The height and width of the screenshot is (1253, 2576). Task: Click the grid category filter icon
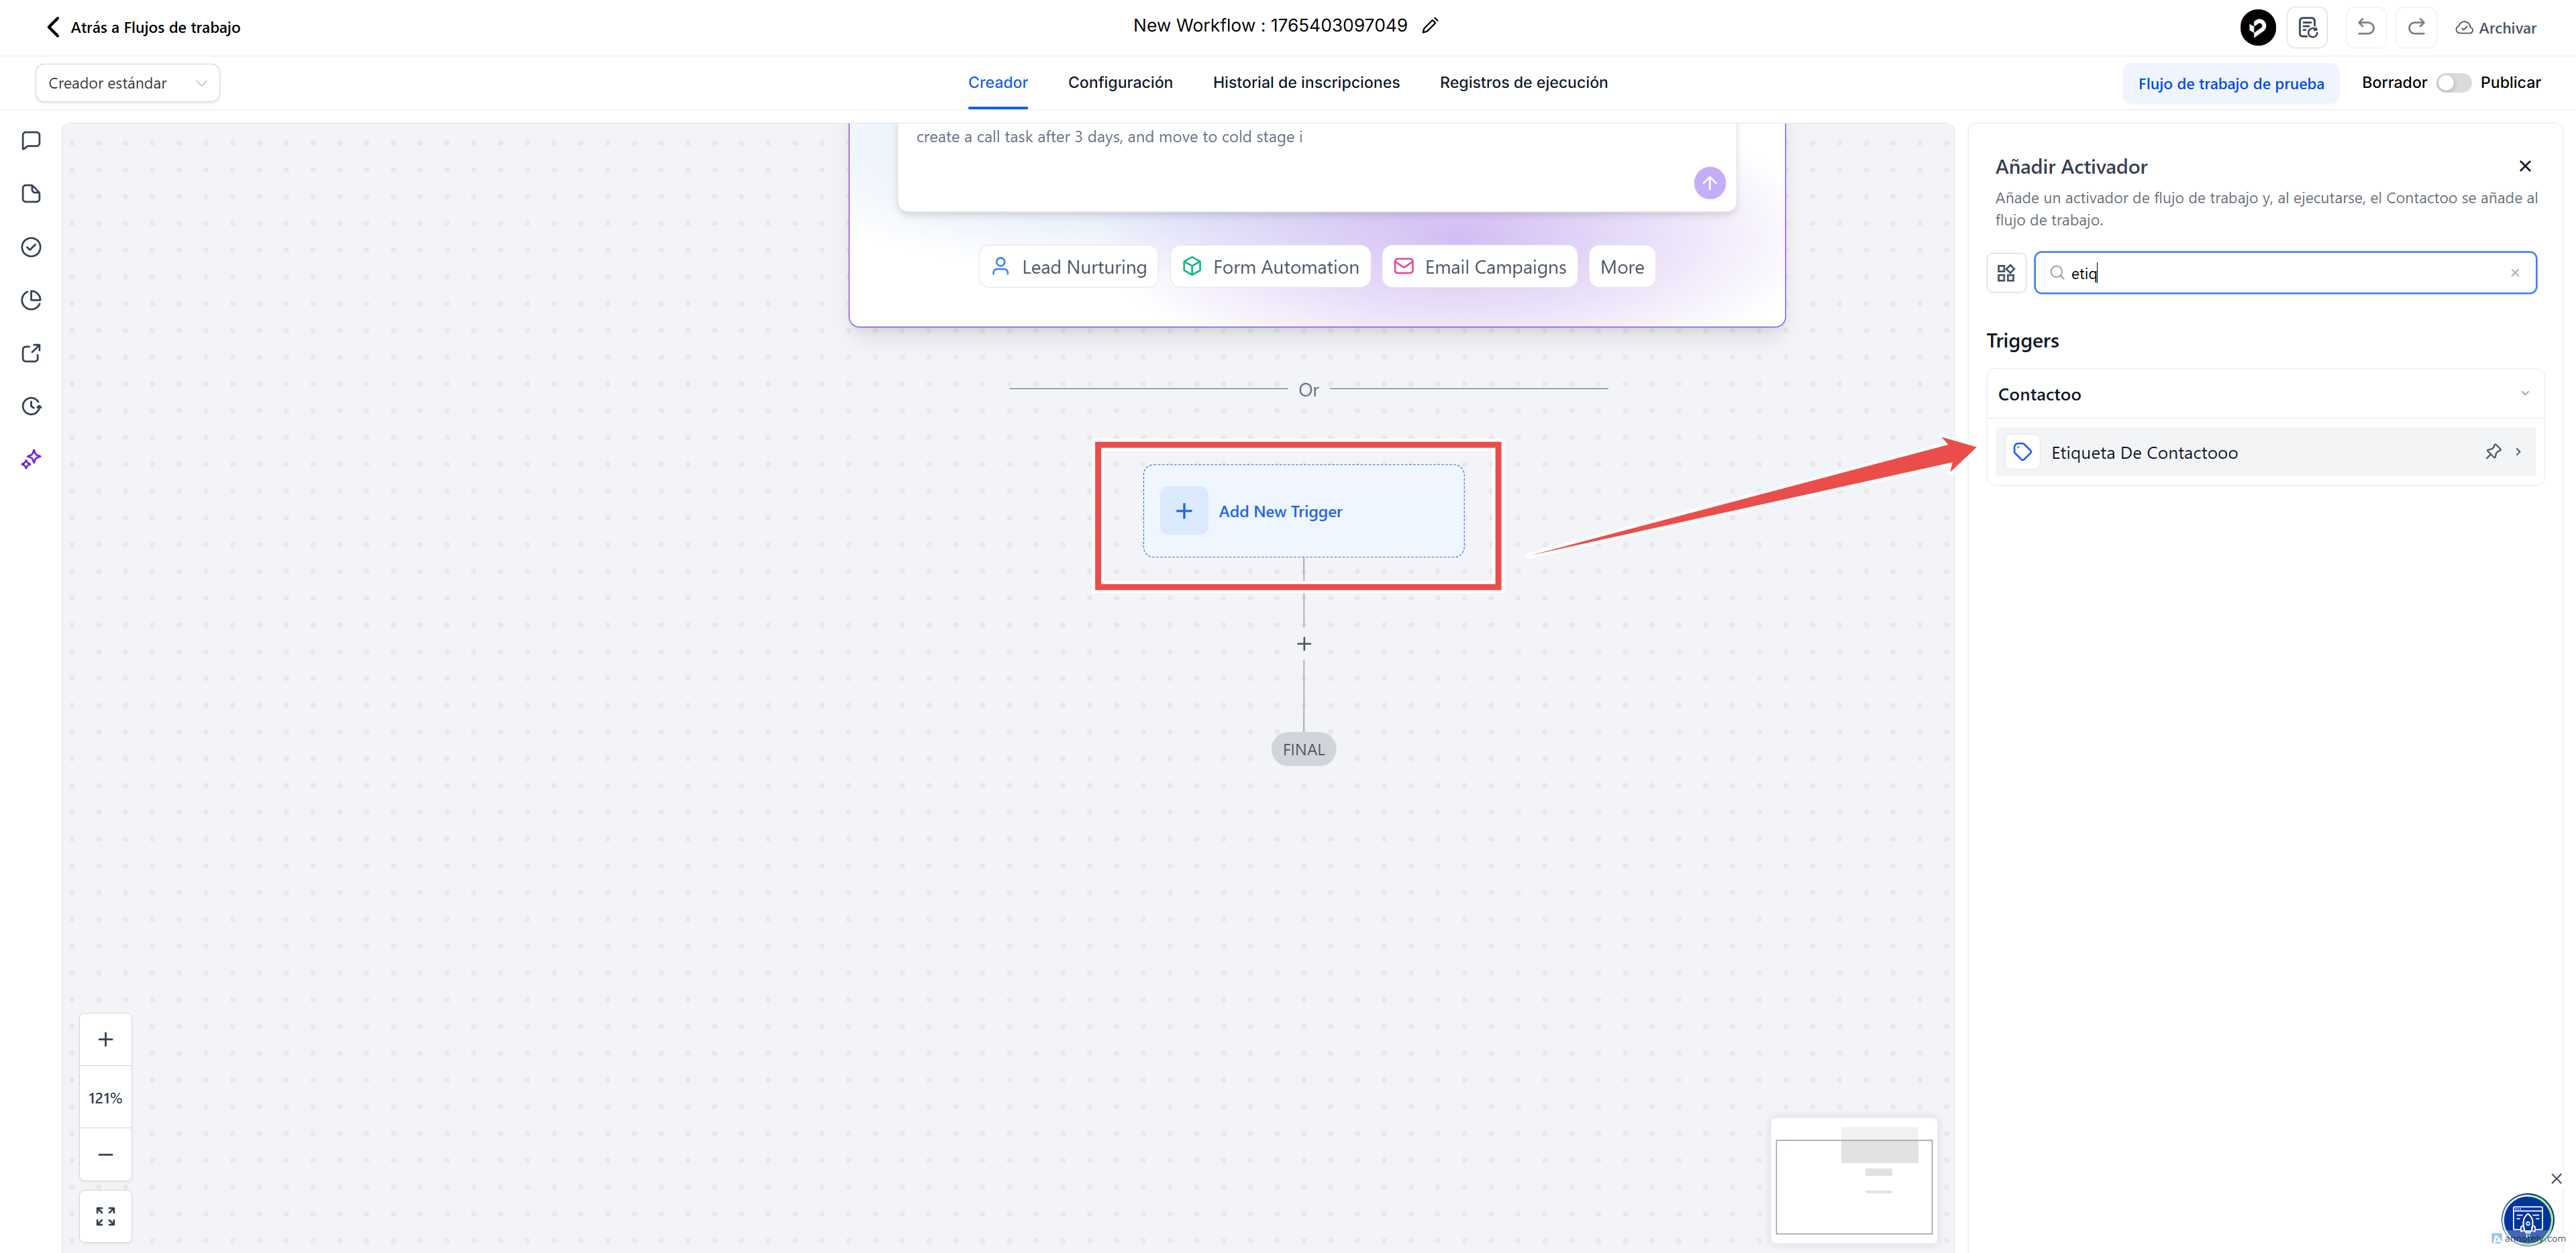tap(2006, 273)
